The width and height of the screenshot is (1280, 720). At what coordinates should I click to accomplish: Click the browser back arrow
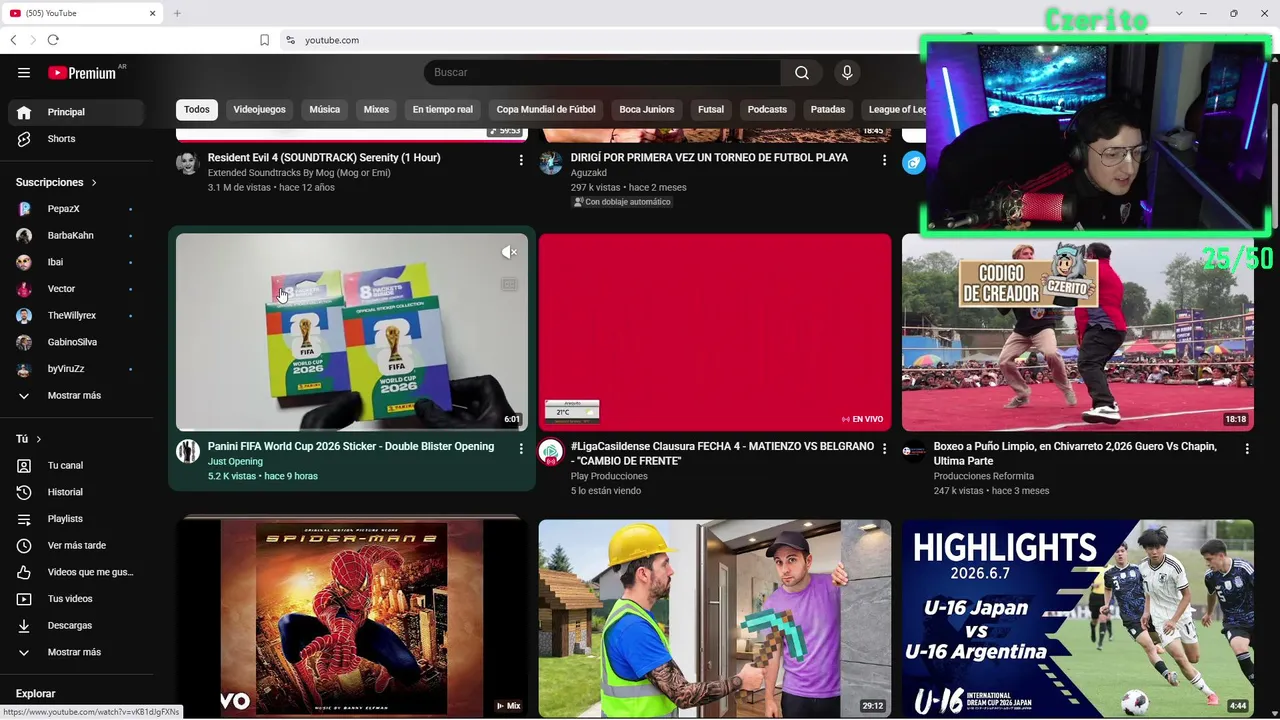pos(13,40)
